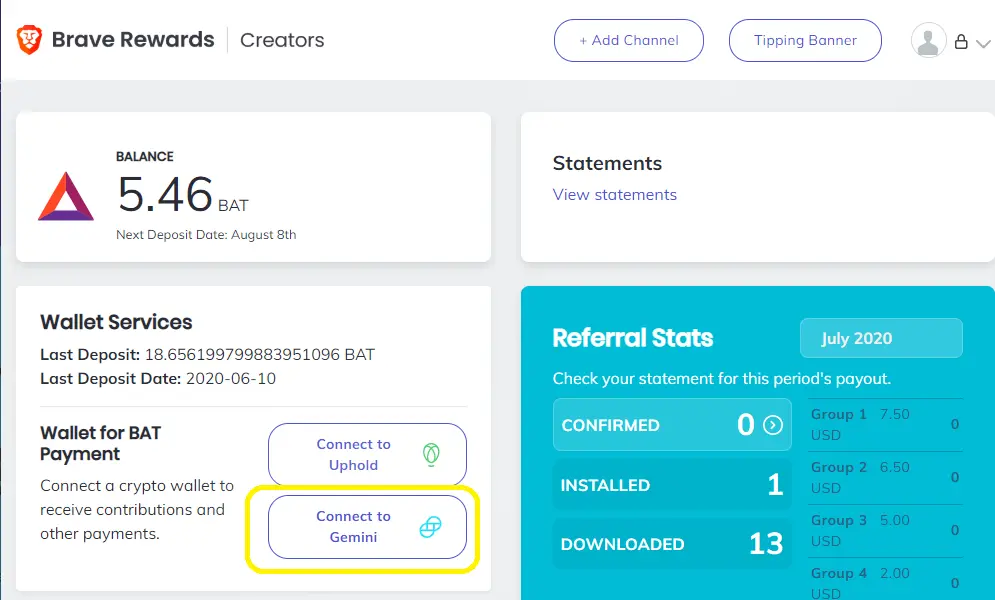Click Next Deposit Date: August 8th text
Viewport: 995px width, 600px height.
[206, 235]
